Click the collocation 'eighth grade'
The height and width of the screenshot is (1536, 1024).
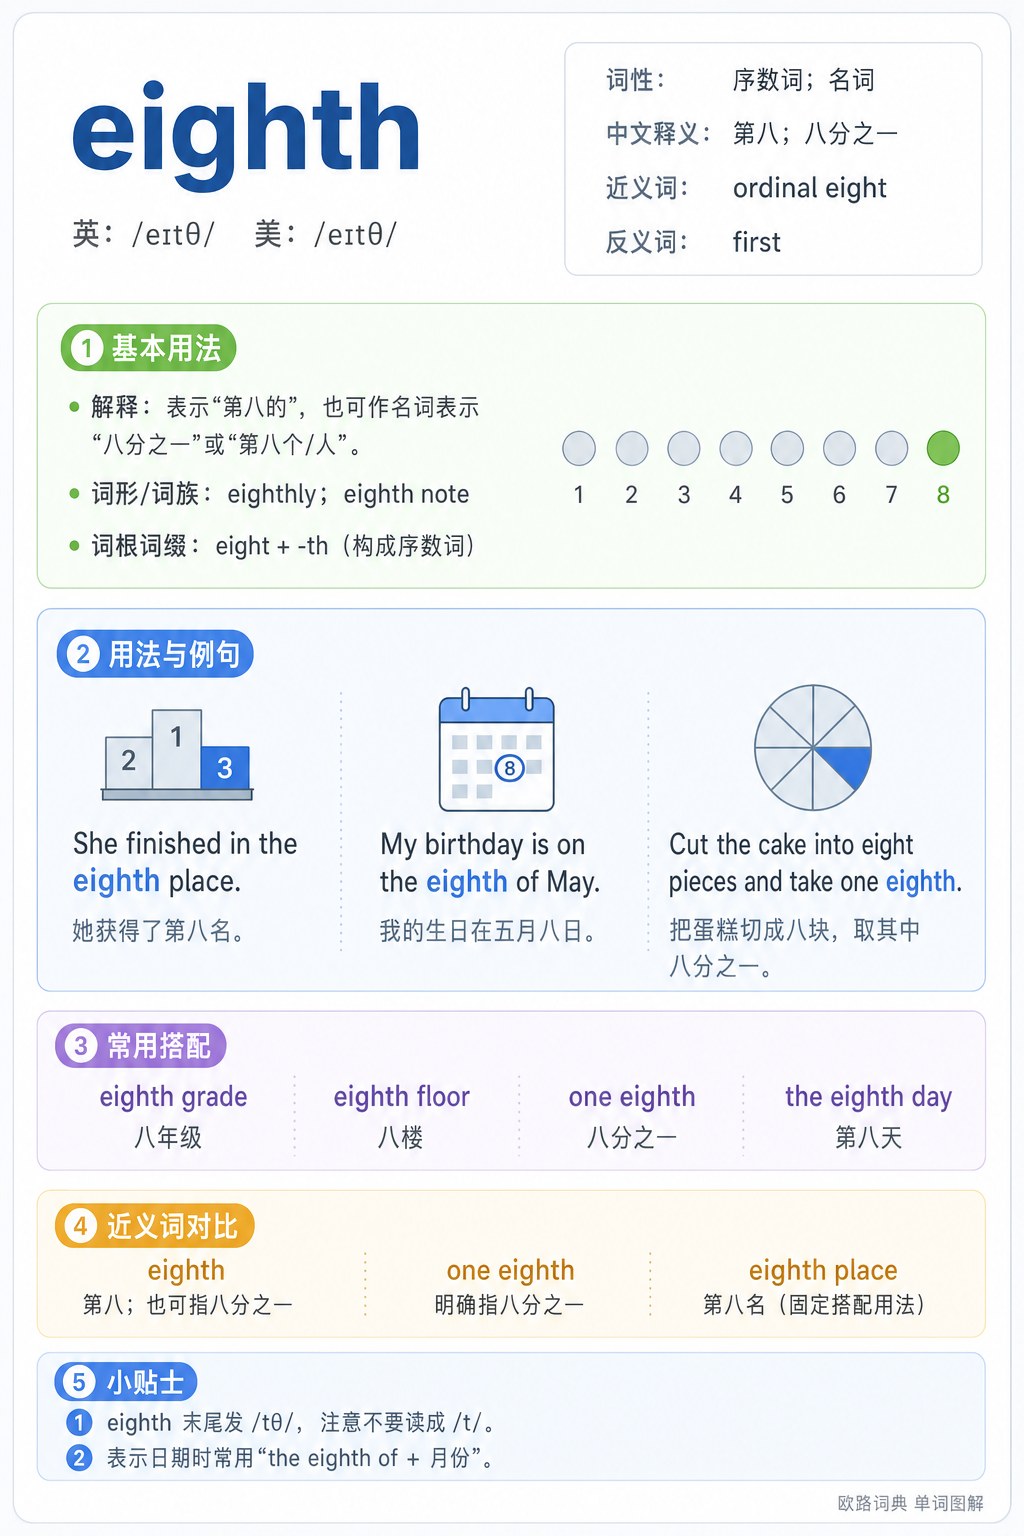tap(173, 1097)
